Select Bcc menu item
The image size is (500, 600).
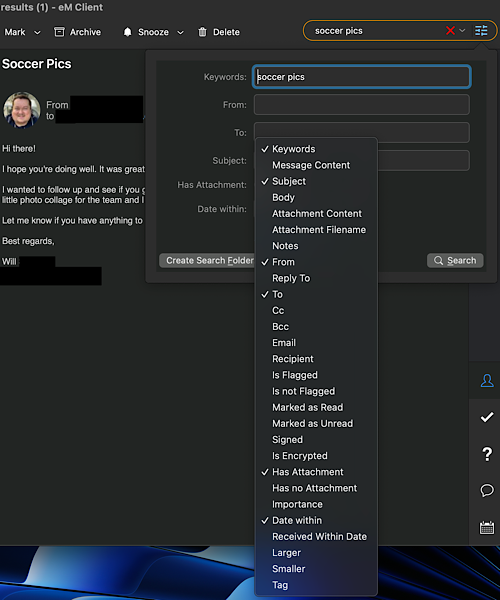pos(316,326)
